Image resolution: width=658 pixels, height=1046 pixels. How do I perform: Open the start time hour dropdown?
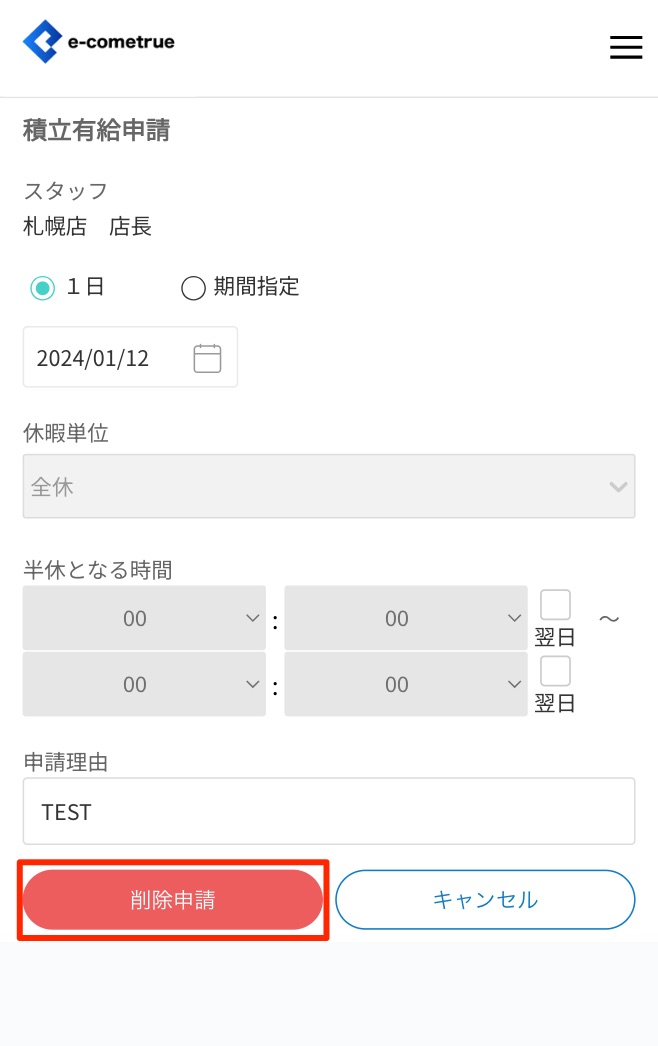coord(144,619)
